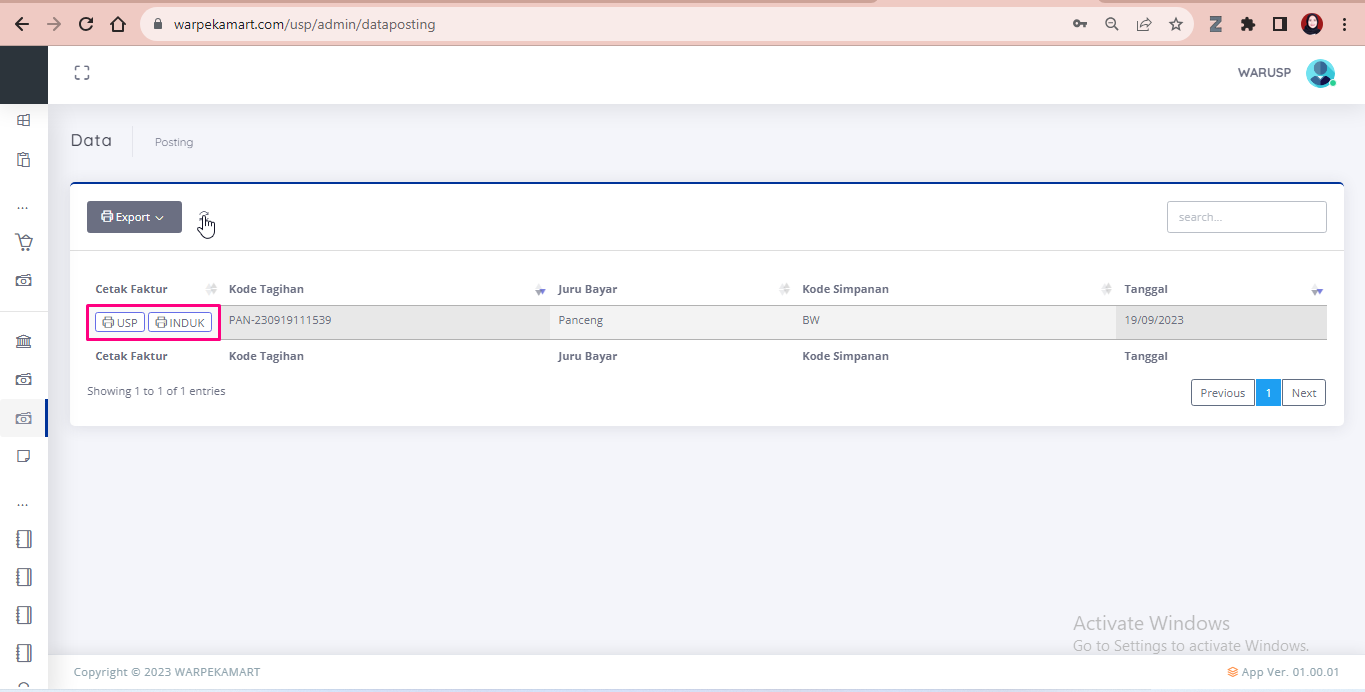
Task: Focus the table search field
Action: pos(1247,217)
